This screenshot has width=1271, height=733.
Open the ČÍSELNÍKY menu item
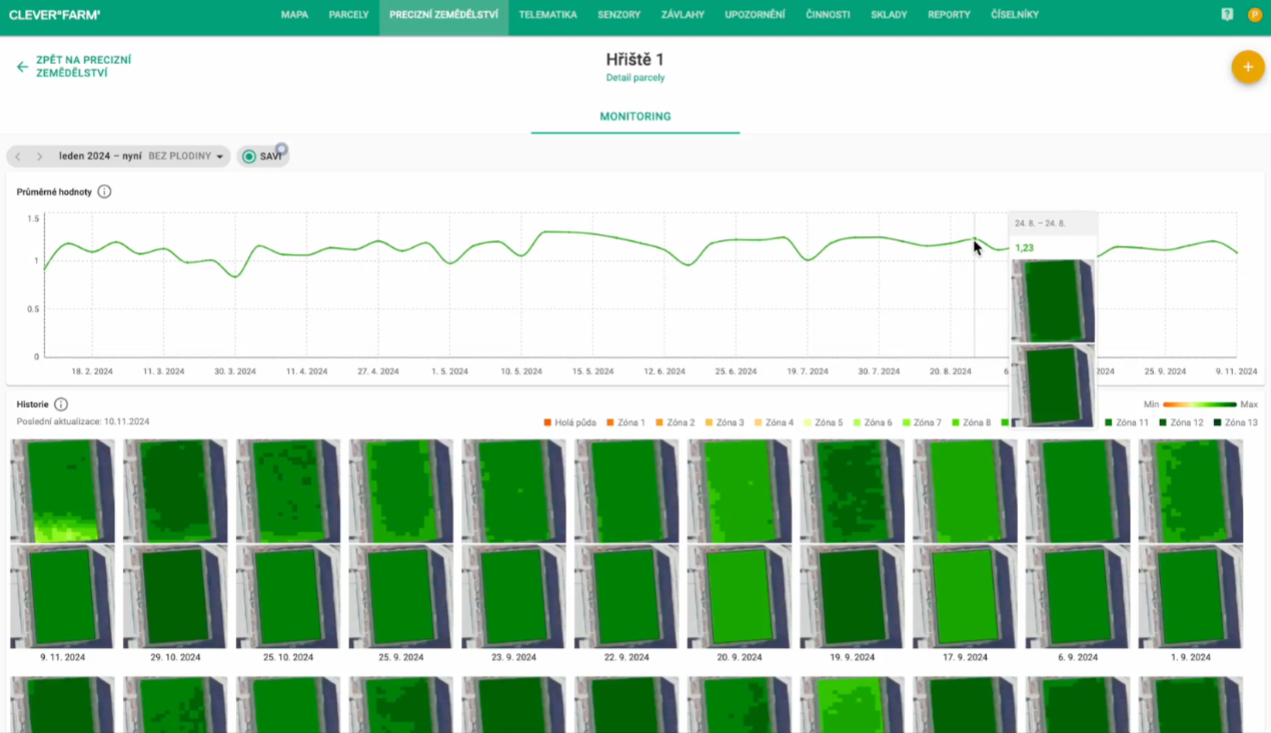(1015, 15)
